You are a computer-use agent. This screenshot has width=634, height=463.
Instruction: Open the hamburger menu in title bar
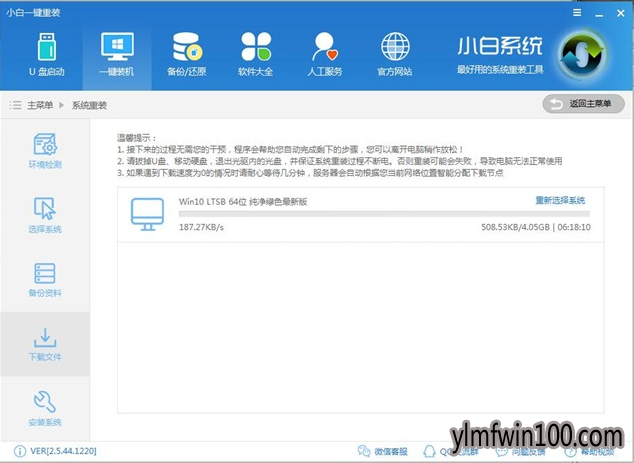click(577, 13)
